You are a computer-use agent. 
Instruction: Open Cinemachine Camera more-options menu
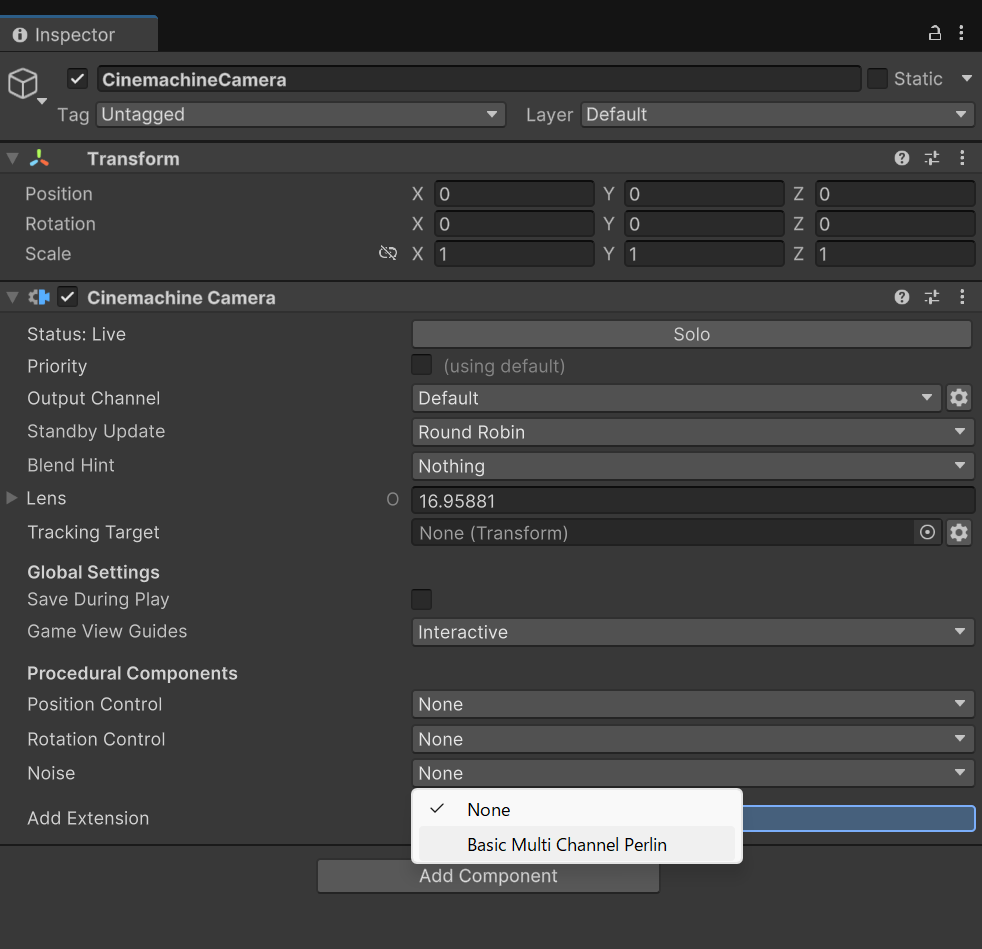coord(962,297)
